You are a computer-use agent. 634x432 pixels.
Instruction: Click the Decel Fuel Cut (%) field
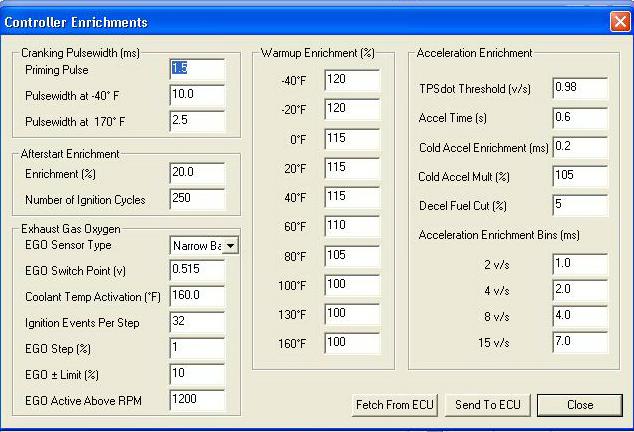(x=580, y=206)
